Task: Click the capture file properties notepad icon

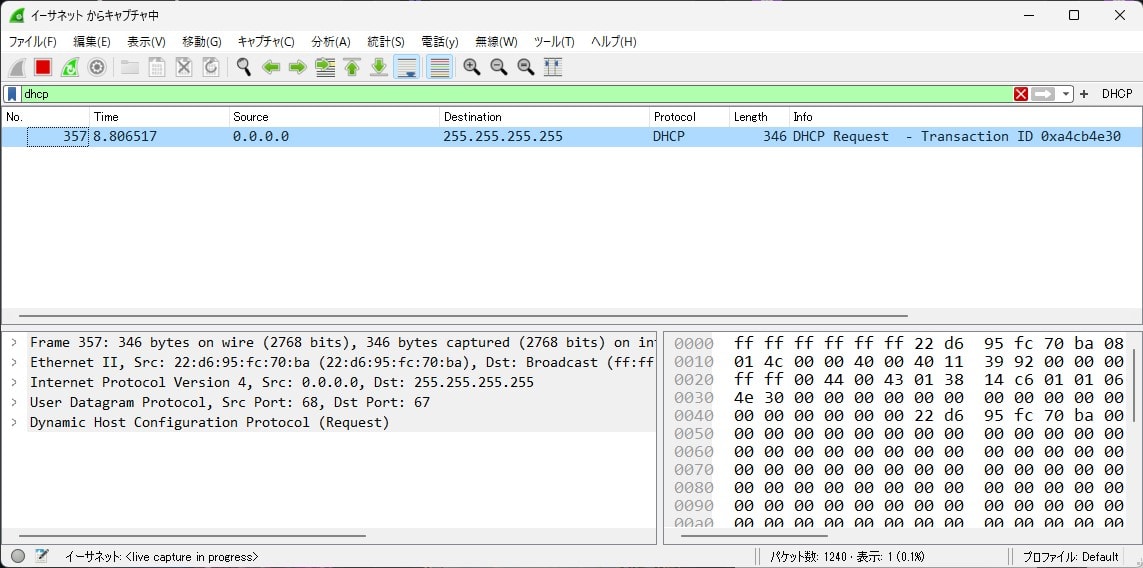Action: (42, 556)
